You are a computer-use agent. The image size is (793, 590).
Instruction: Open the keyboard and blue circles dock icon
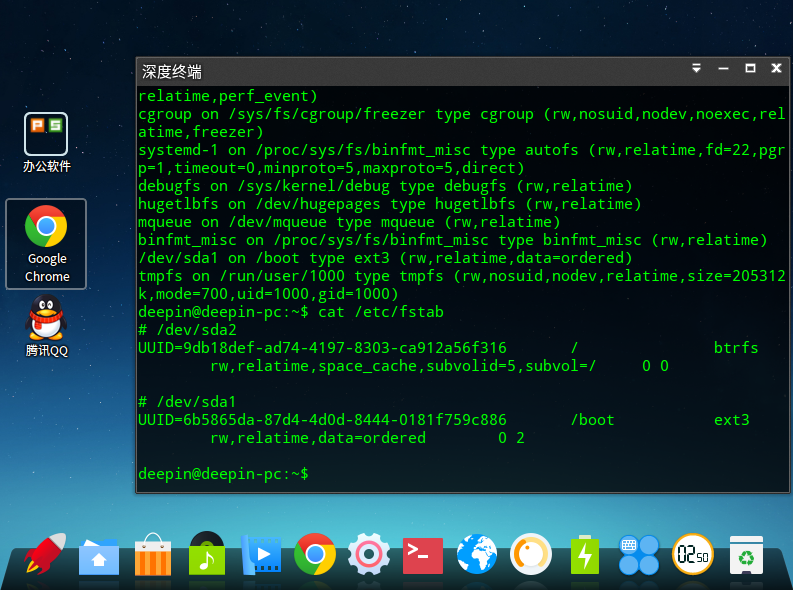tap(639, 554)
